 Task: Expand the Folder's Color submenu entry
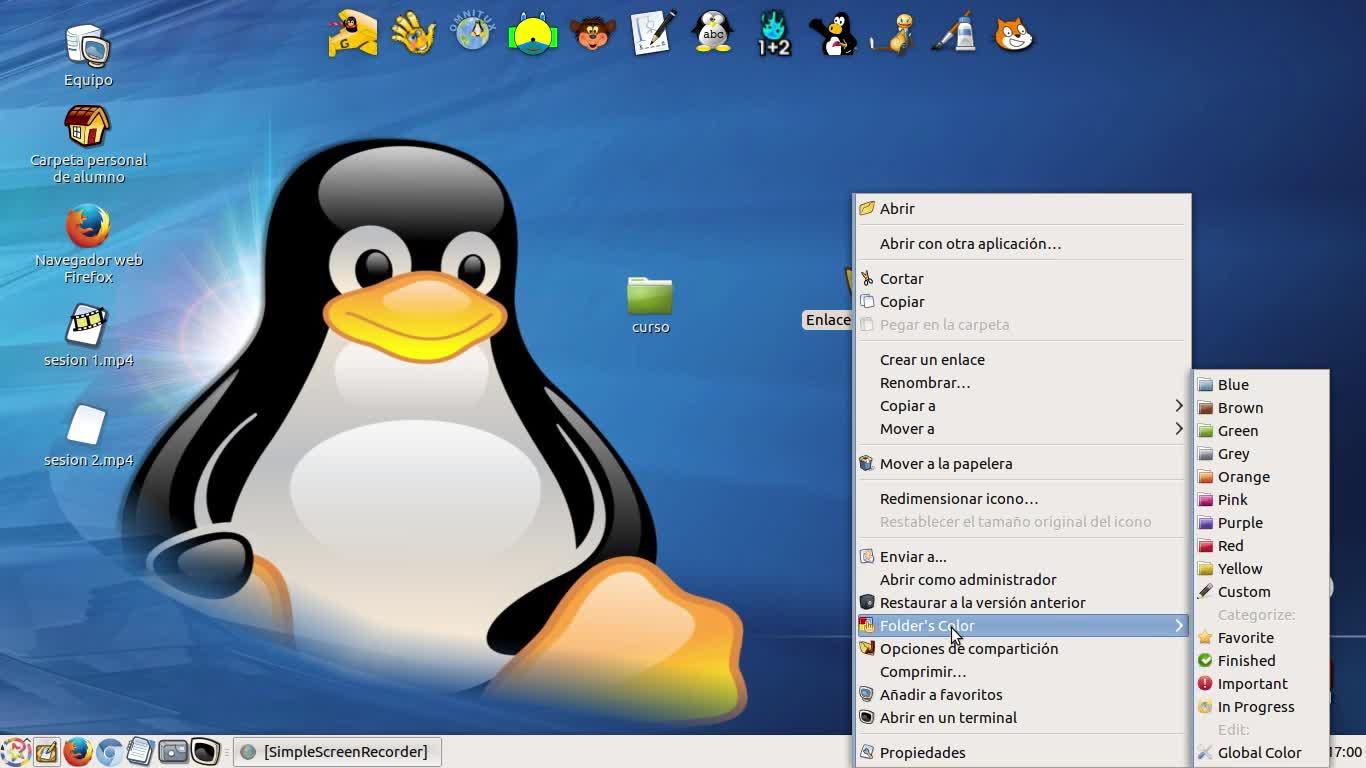1022,626
